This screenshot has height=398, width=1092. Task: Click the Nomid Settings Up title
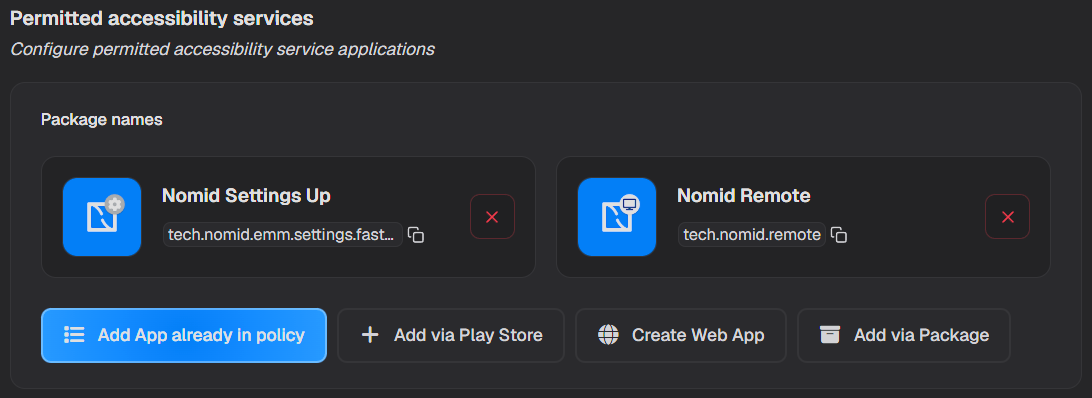(x=247, y=196)
